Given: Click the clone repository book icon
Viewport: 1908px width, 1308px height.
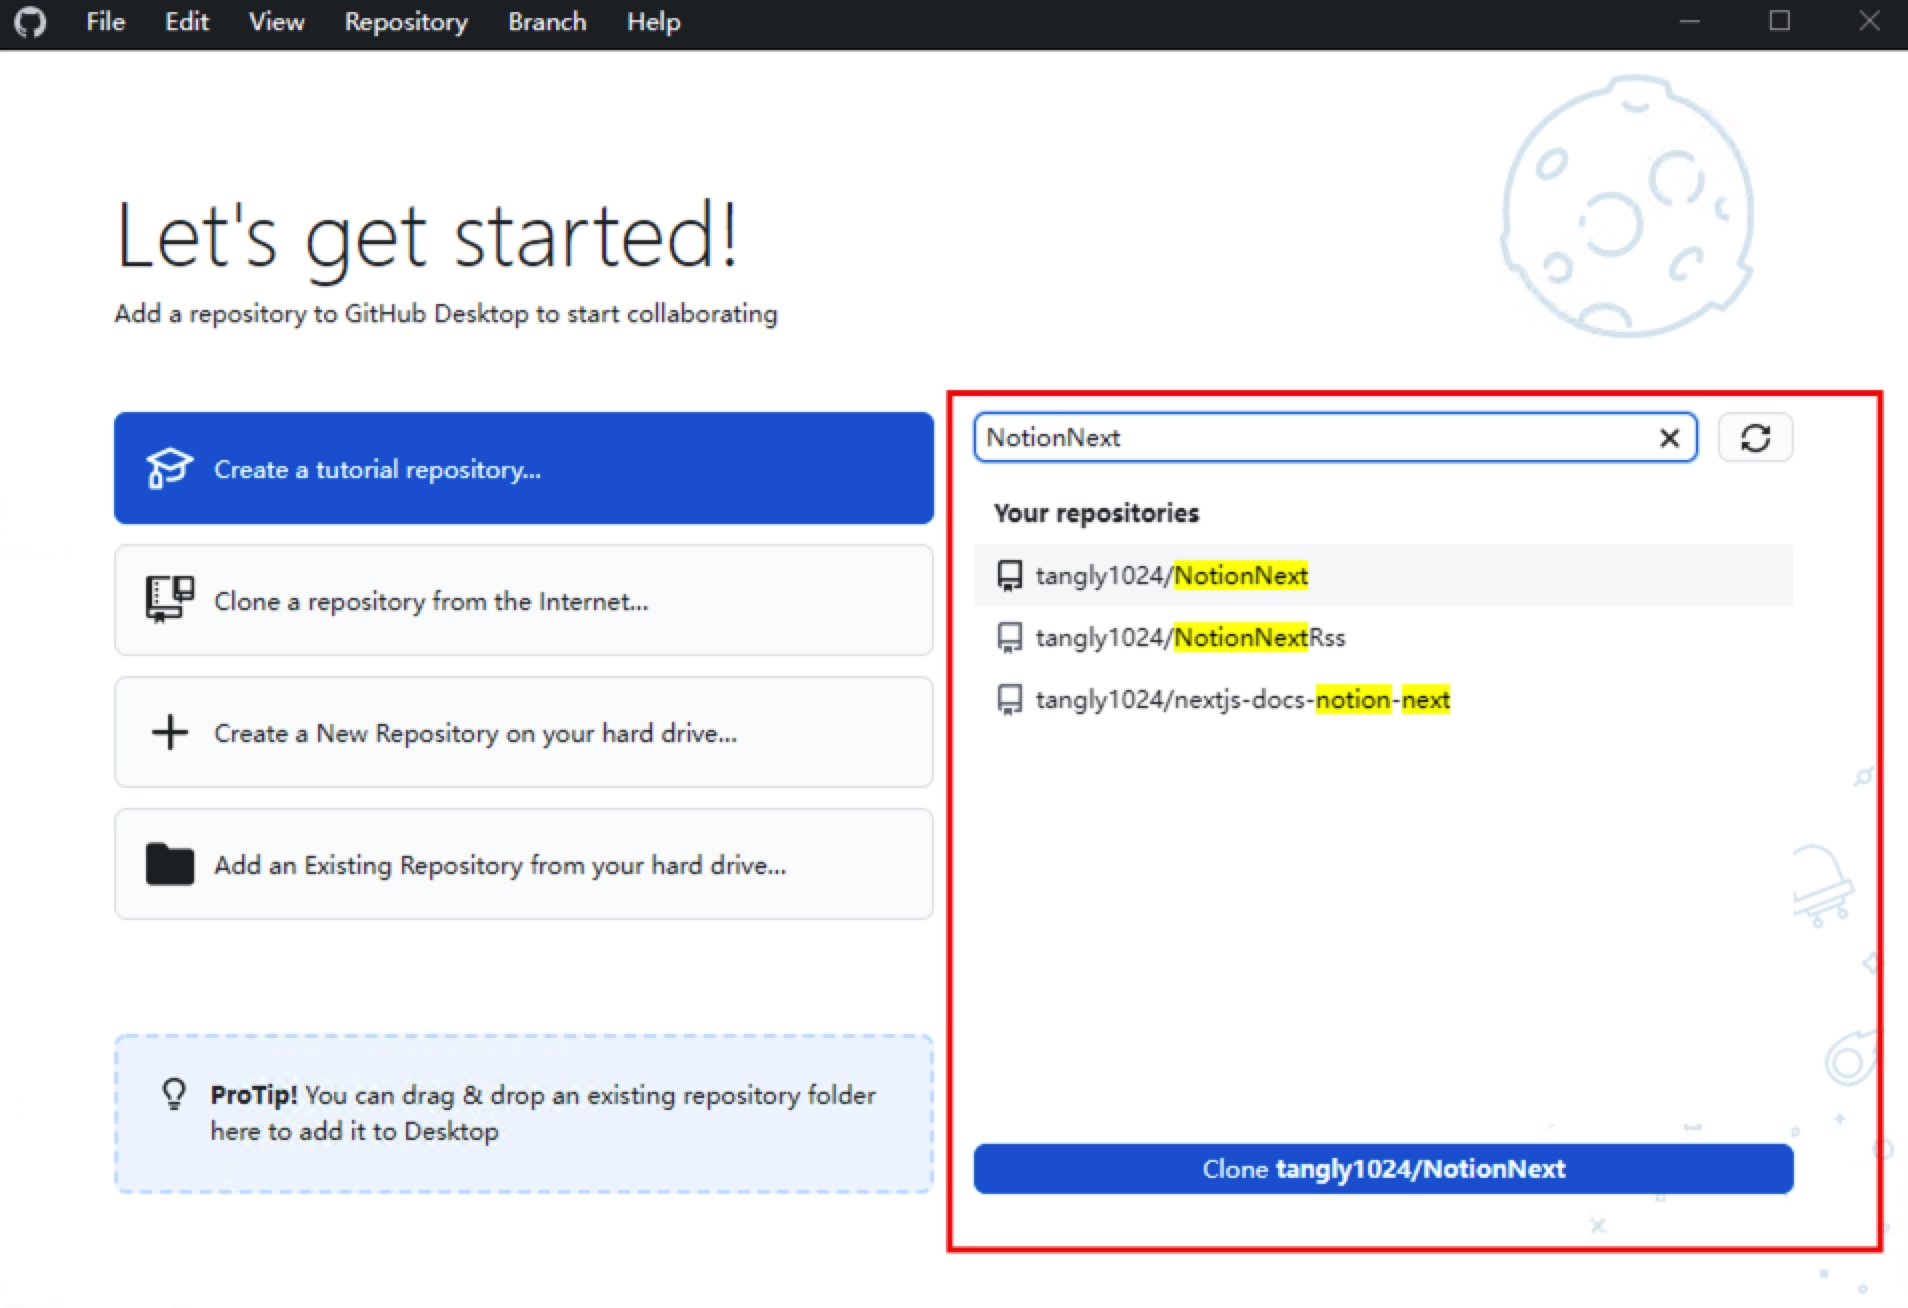Looking at the screenshot, I should click(x=170, y=599).
